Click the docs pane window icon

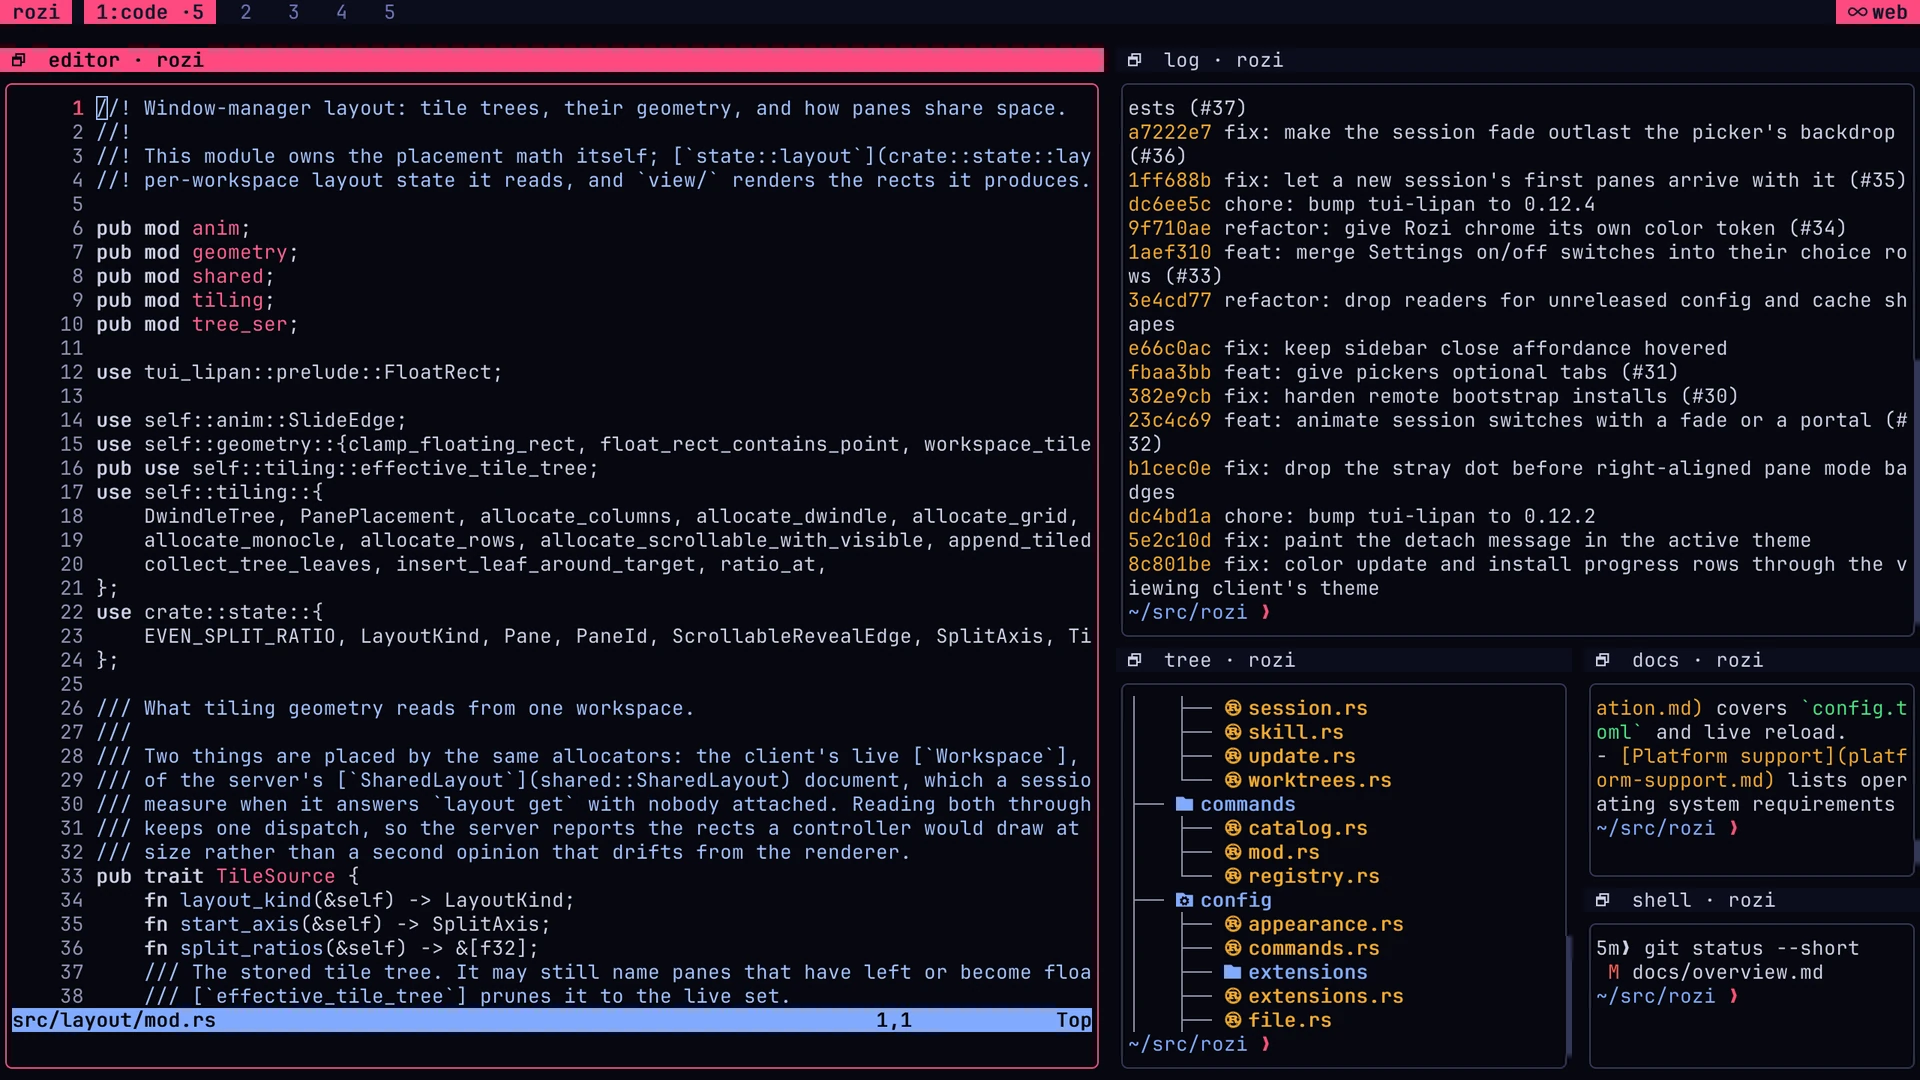tap(1602, 660)
